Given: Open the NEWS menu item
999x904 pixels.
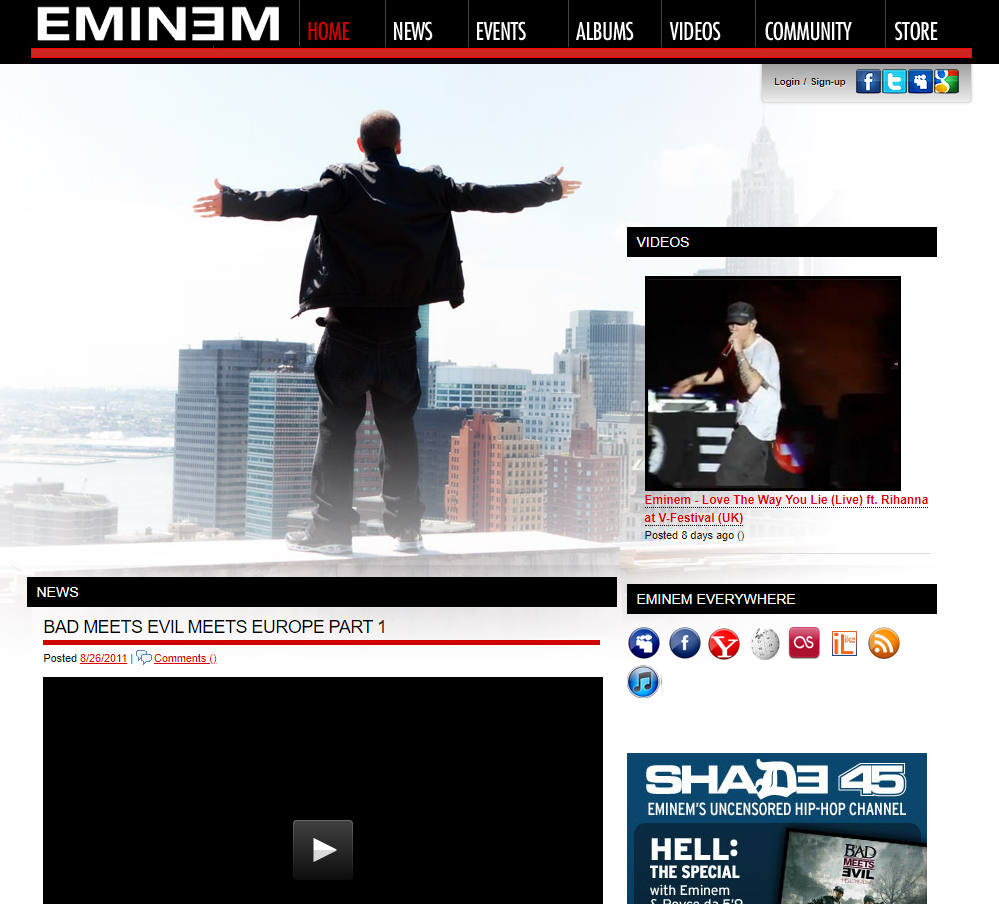Looking at the screenshot, I should pos(412,31).
